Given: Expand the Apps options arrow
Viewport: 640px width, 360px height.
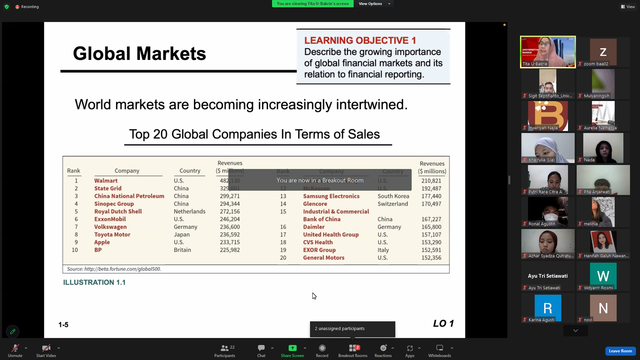Looking at the screenshot, I should pos(419,348).
